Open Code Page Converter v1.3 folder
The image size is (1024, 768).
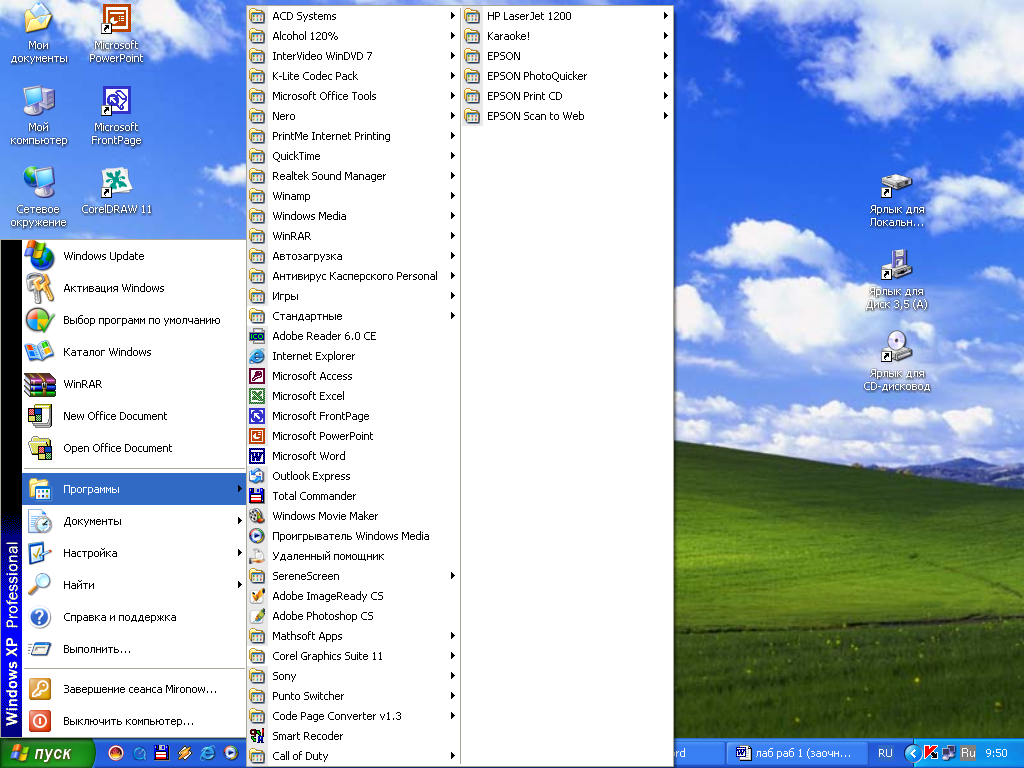click(353, 716)
